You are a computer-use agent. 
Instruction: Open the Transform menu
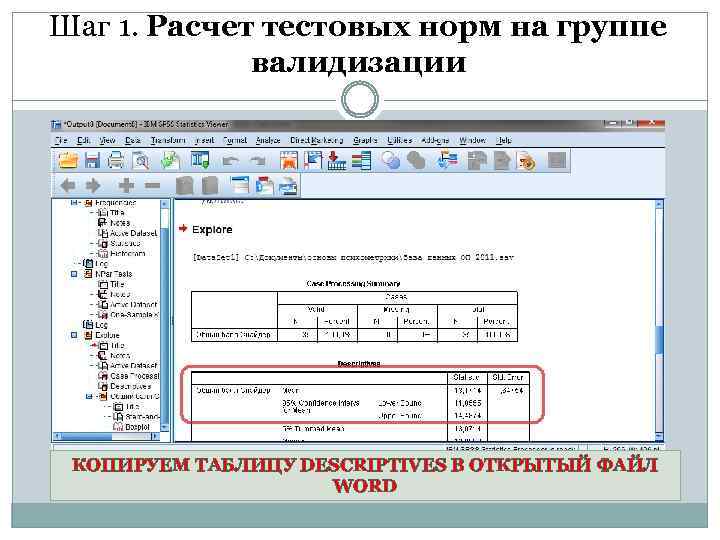[168, 141]
